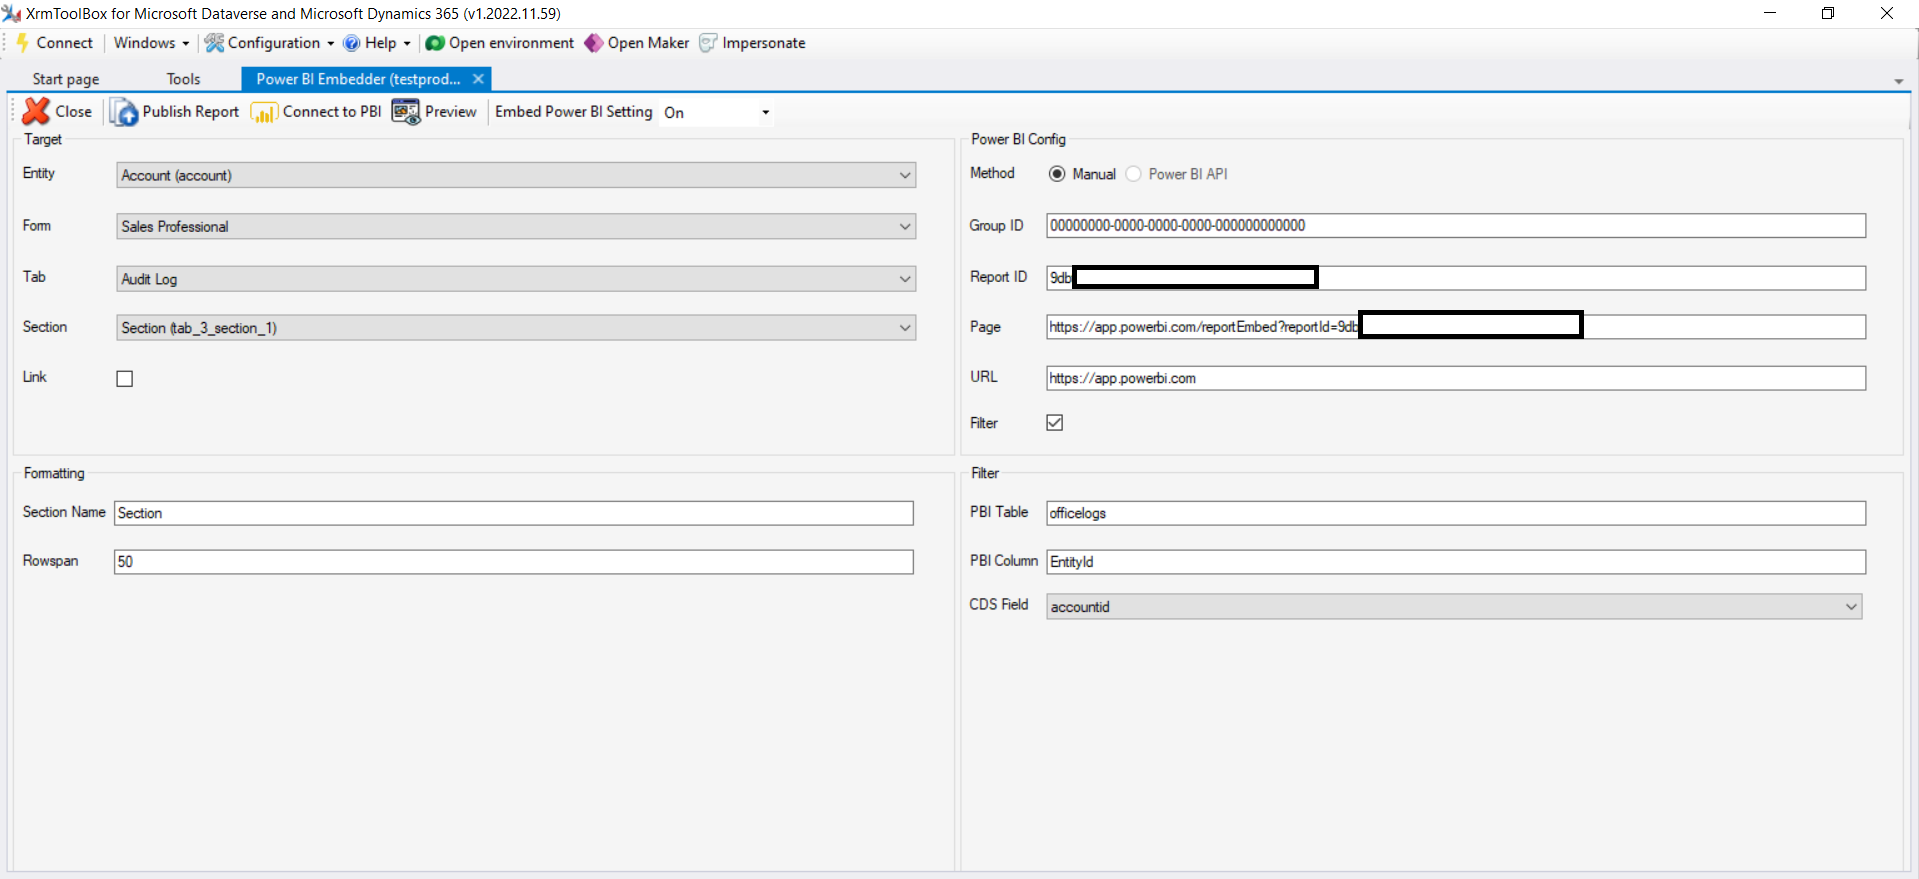Viewport: 1919px width, 879px height.
Task: Click the Open environment green icon
Action: click(435, 43)
